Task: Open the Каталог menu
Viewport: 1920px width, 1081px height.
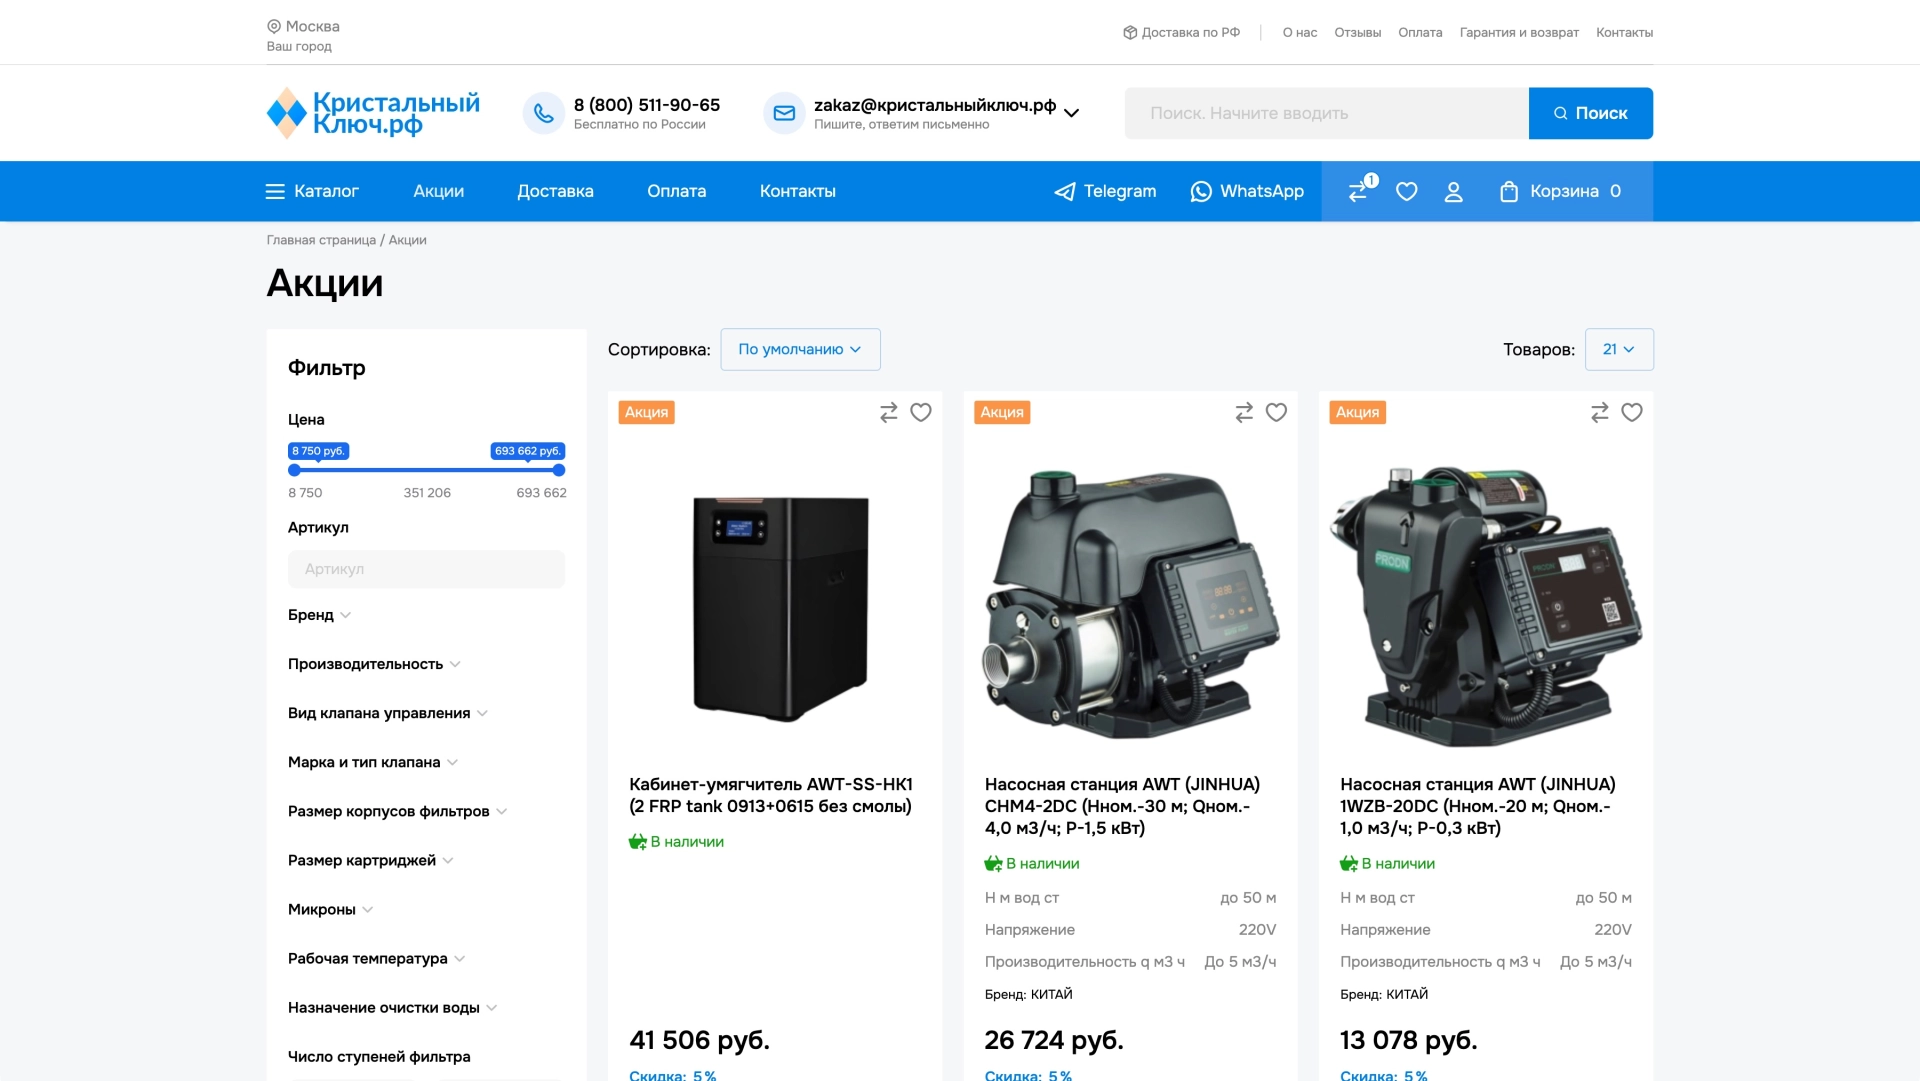Action: tap(312, 191)
